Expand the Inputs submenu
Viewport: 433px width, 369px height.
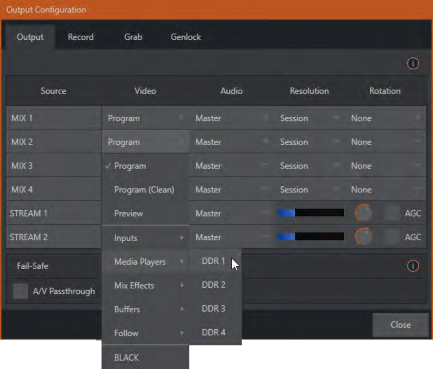[145, 238]
